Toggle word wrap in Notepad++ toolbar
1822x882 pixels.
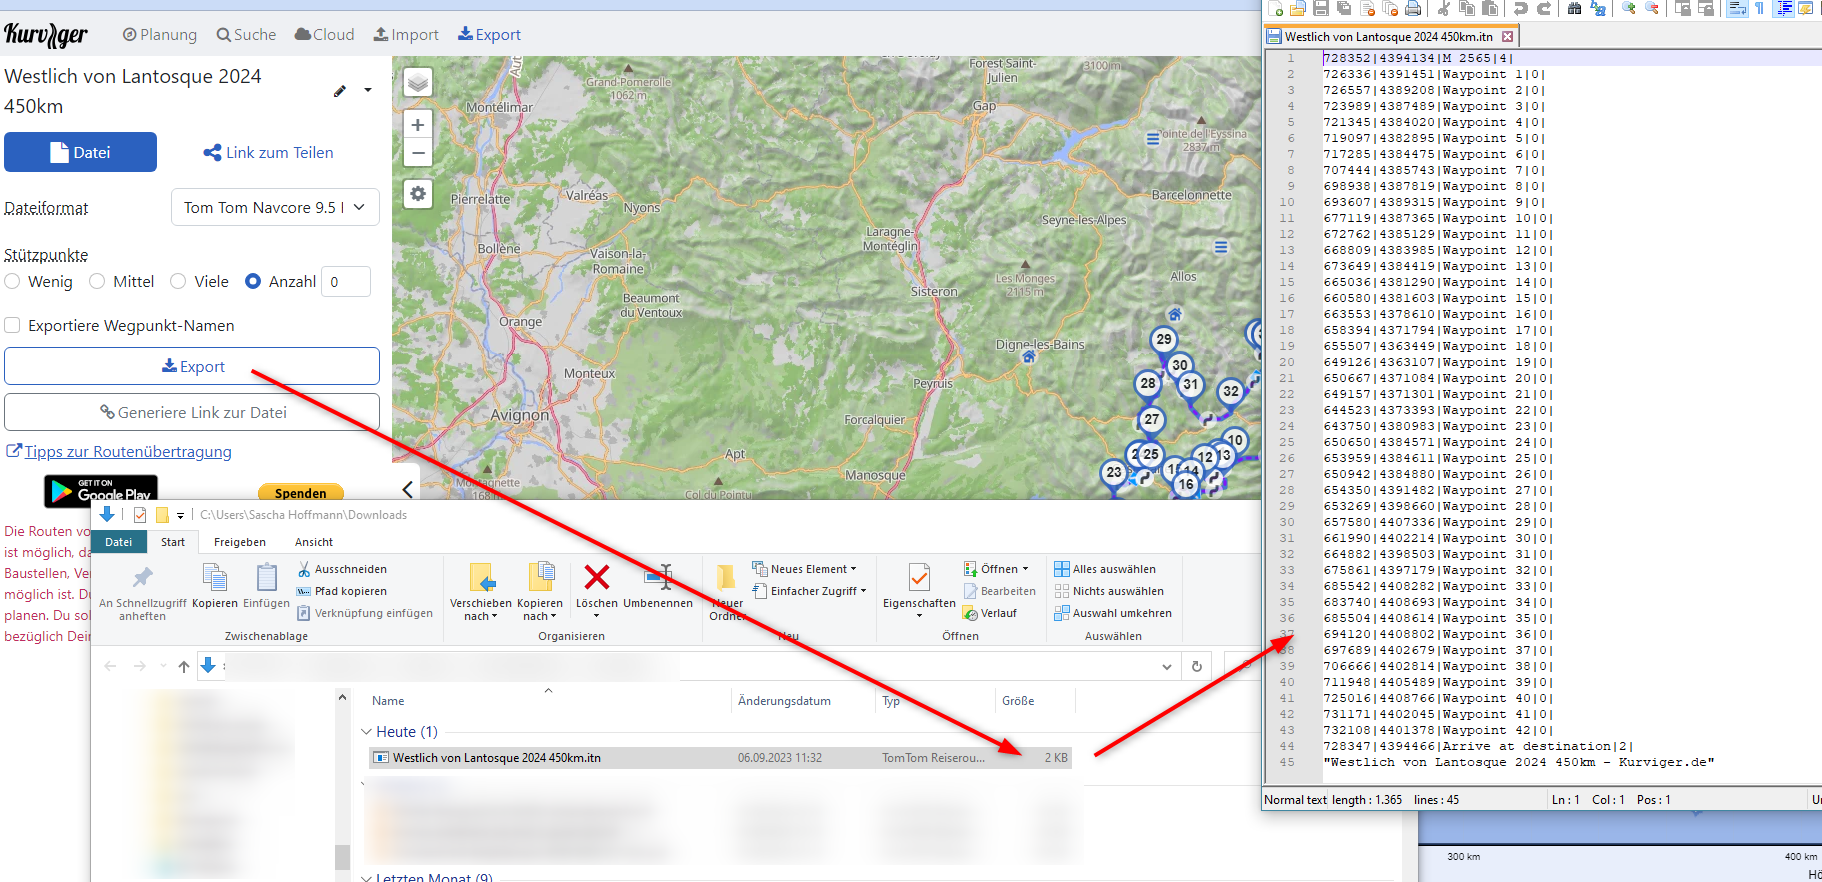(x=1737, y=9)
